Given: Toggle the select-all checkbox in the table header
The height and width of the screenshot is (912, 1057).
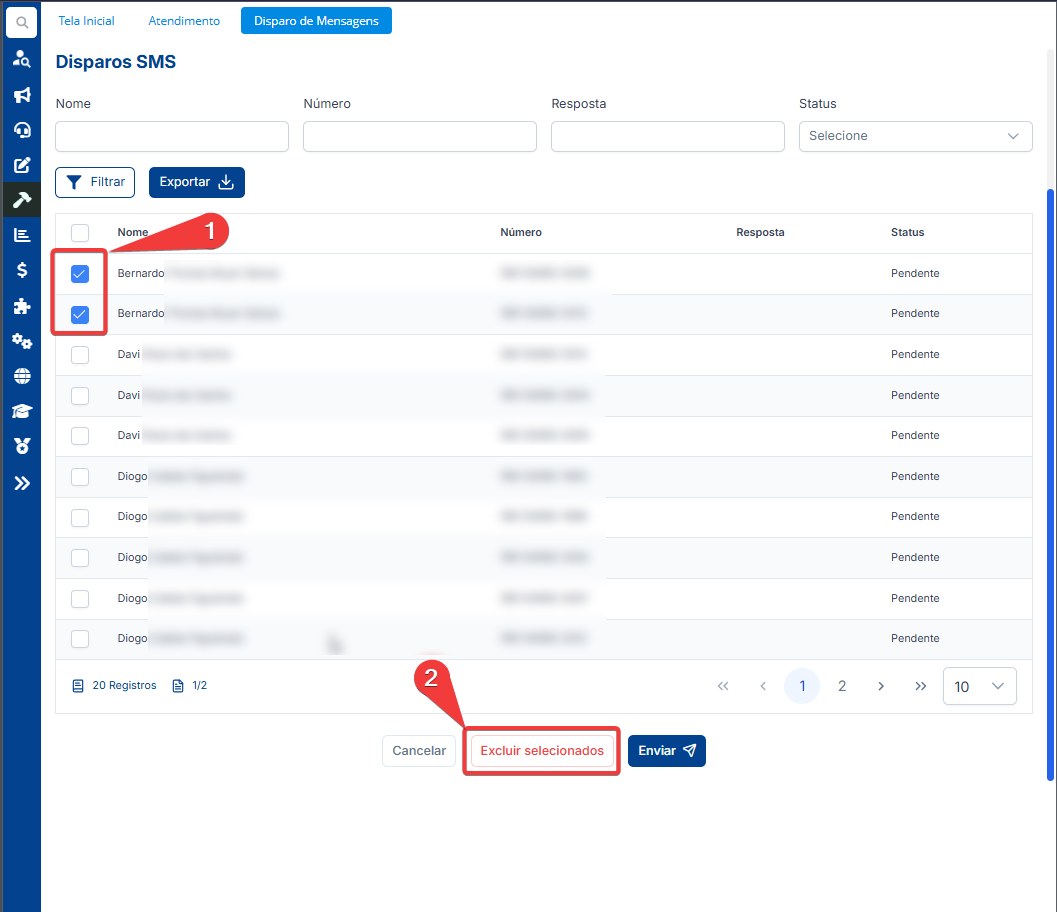Looking at the screenshot, I should [80, 233].
